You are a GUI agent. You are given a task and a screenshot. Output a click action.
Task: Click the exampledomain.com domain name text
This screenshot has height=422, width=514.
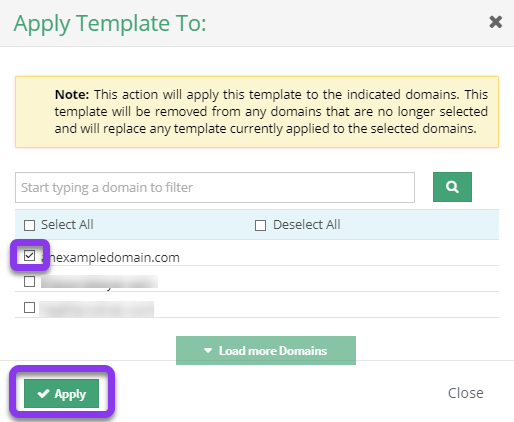coord(110,257)
